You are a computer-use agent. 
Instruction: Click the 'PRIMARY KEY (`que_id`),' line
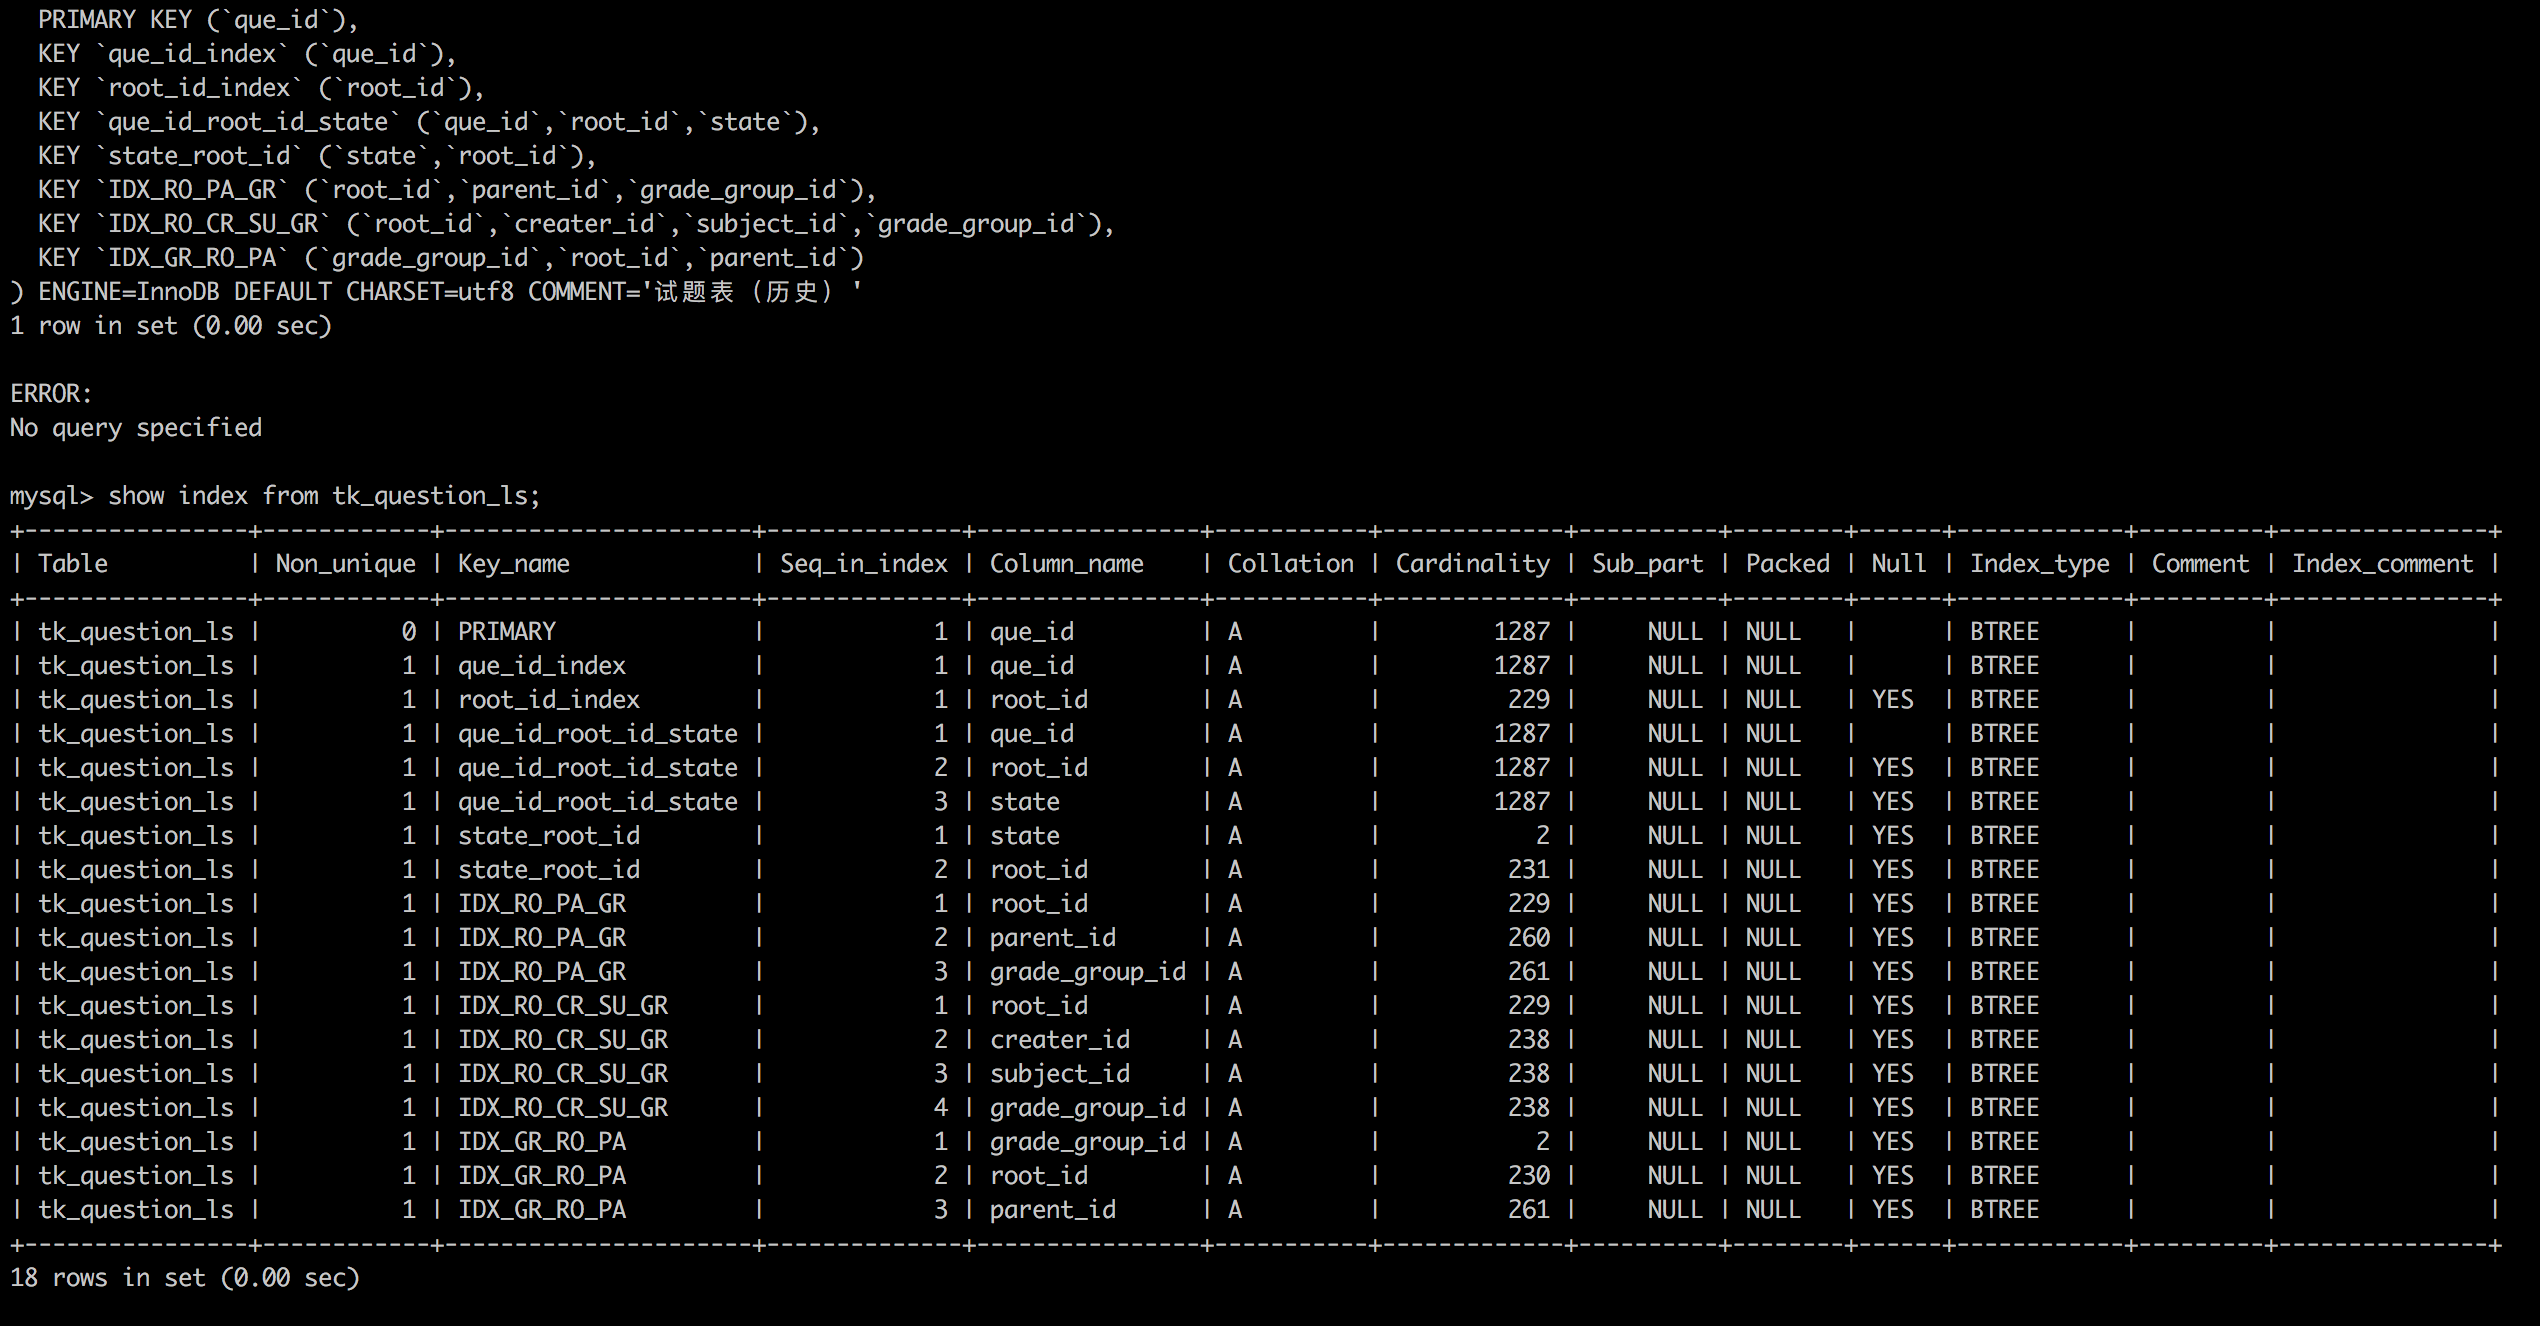198,20
